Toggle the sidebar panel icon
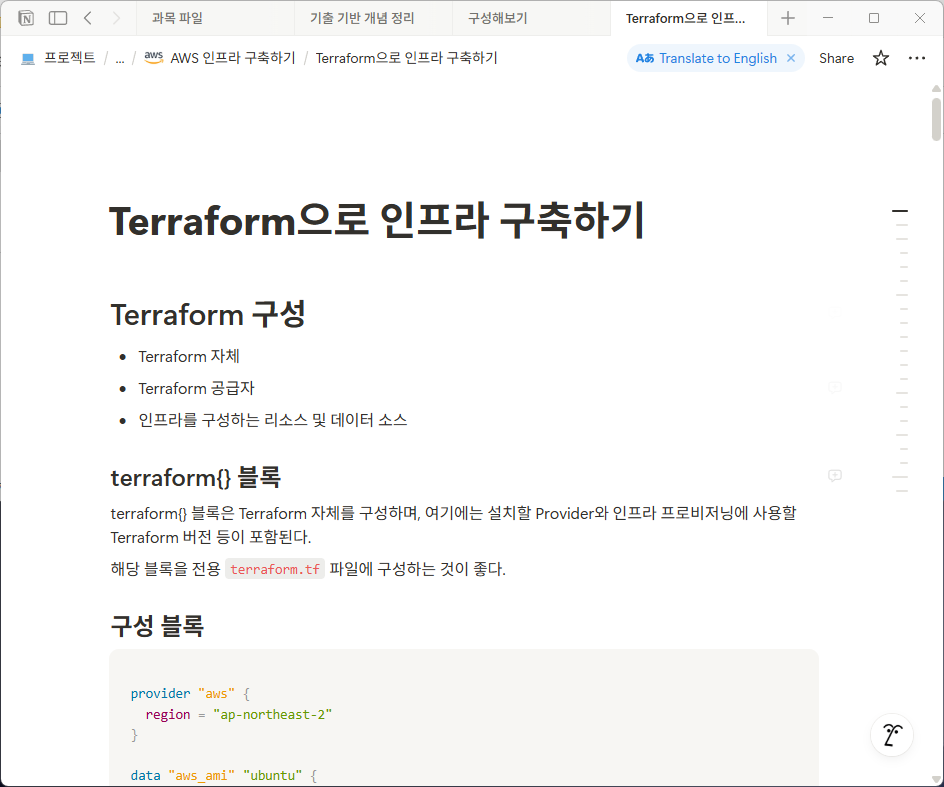Viewport: 944px width, 787px height. (x=58, y=18)
